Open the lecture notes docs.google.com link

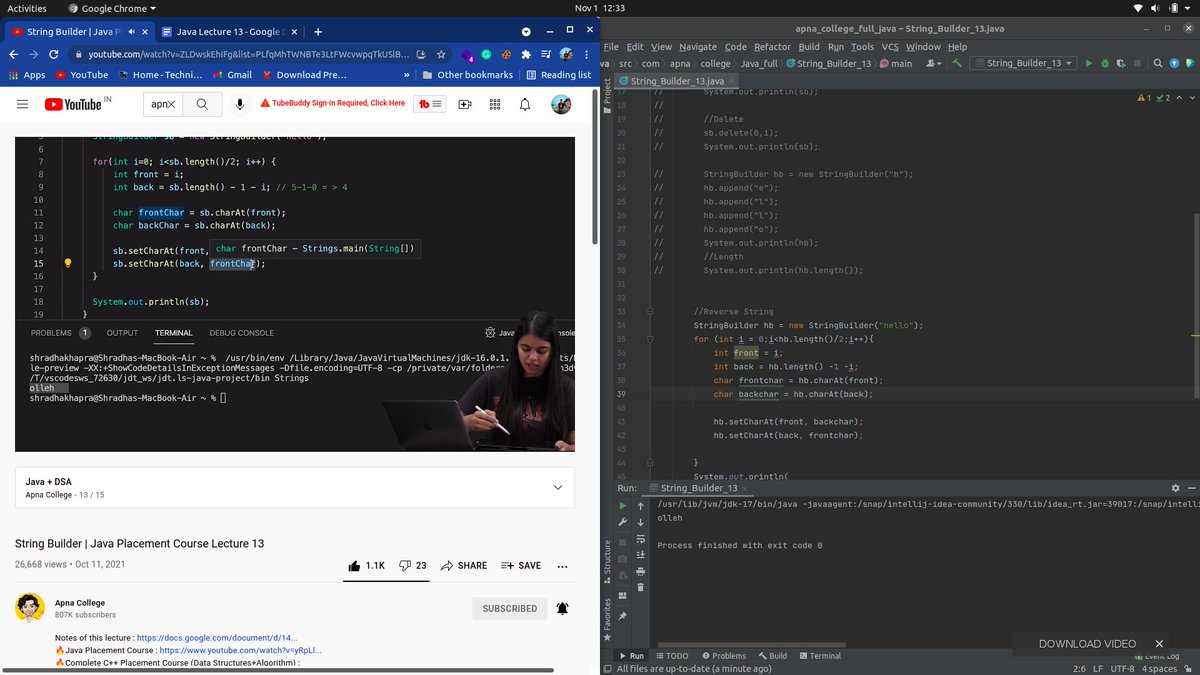217,637
